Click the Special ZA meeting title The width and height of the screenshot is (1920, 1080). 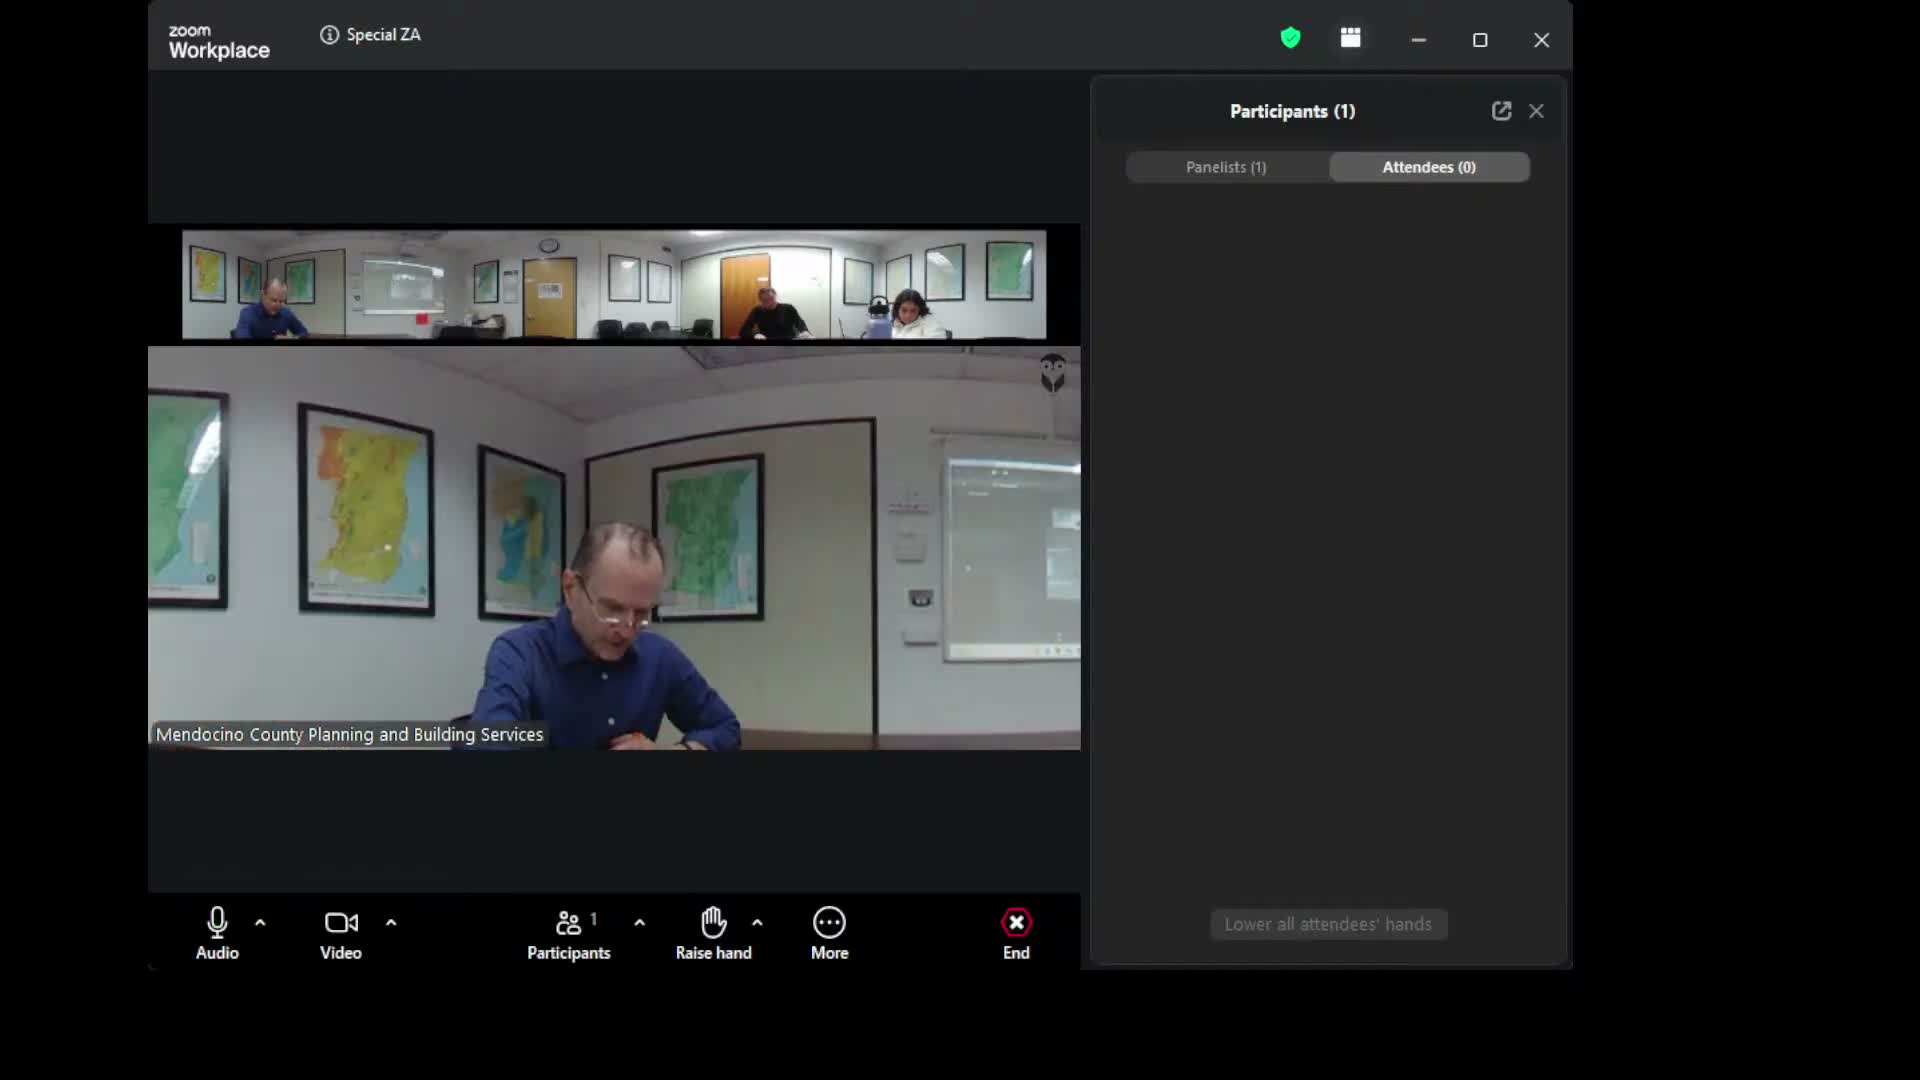383,35
